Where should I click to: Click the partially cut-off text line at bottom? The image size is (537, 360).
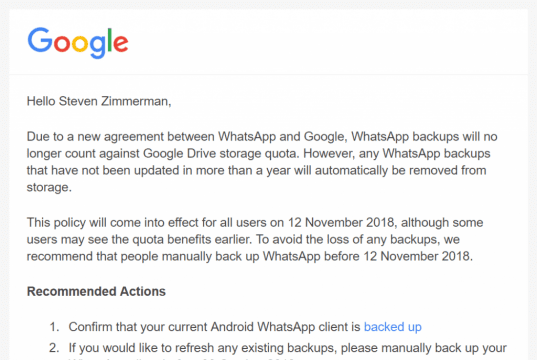(x=182, y=358)
